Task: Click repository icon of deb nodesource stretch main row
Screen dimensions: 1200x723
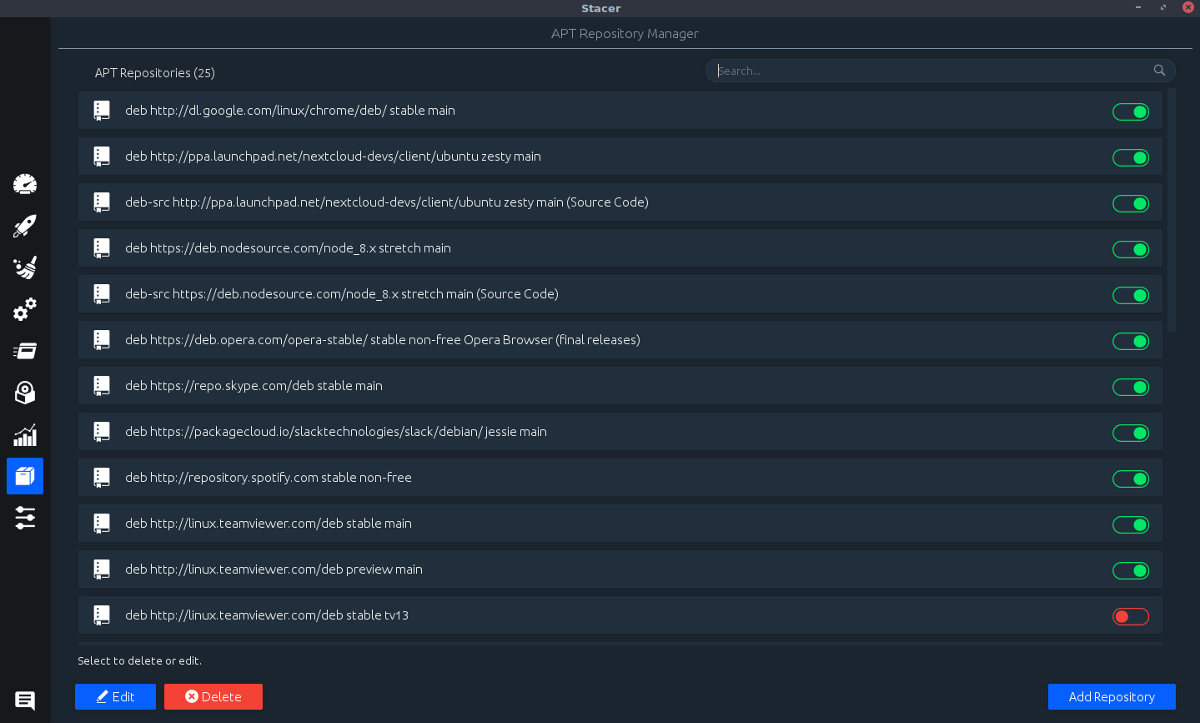Action: pos(101,248)
